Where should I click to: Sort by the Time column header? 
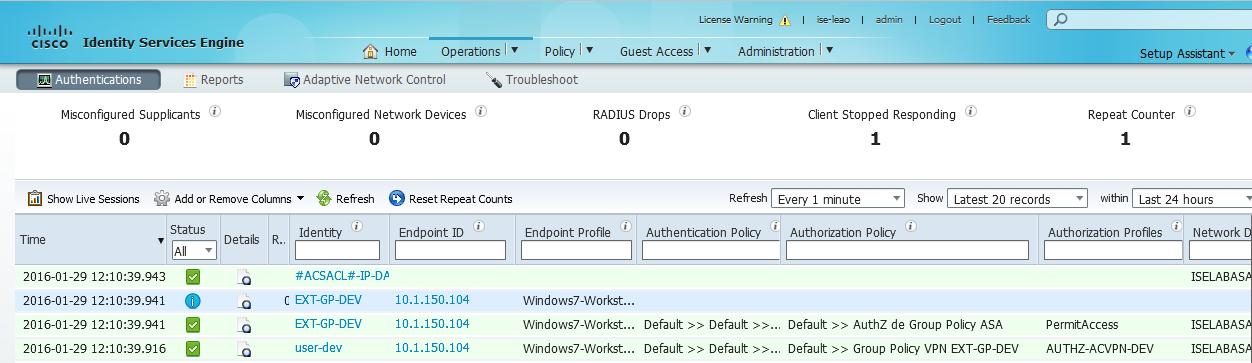(x=90, y=240)
